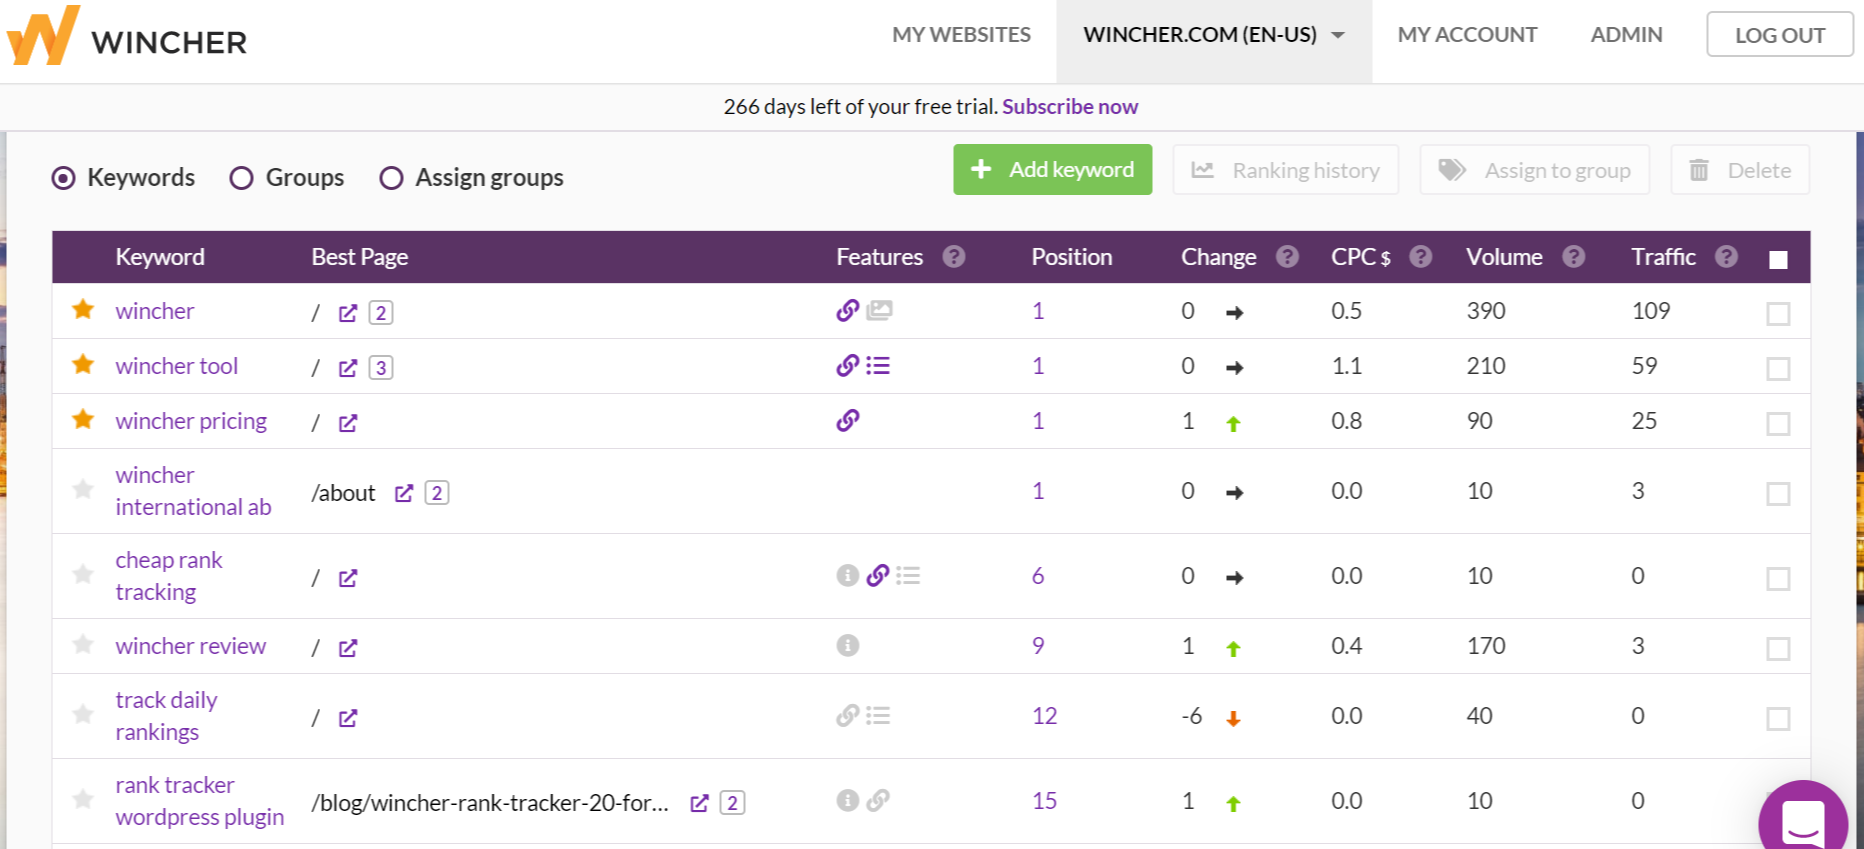Image resolution: width=1864 pixels, height=849 pixels.
Task: Open external link for /about page
Action: 404,493
